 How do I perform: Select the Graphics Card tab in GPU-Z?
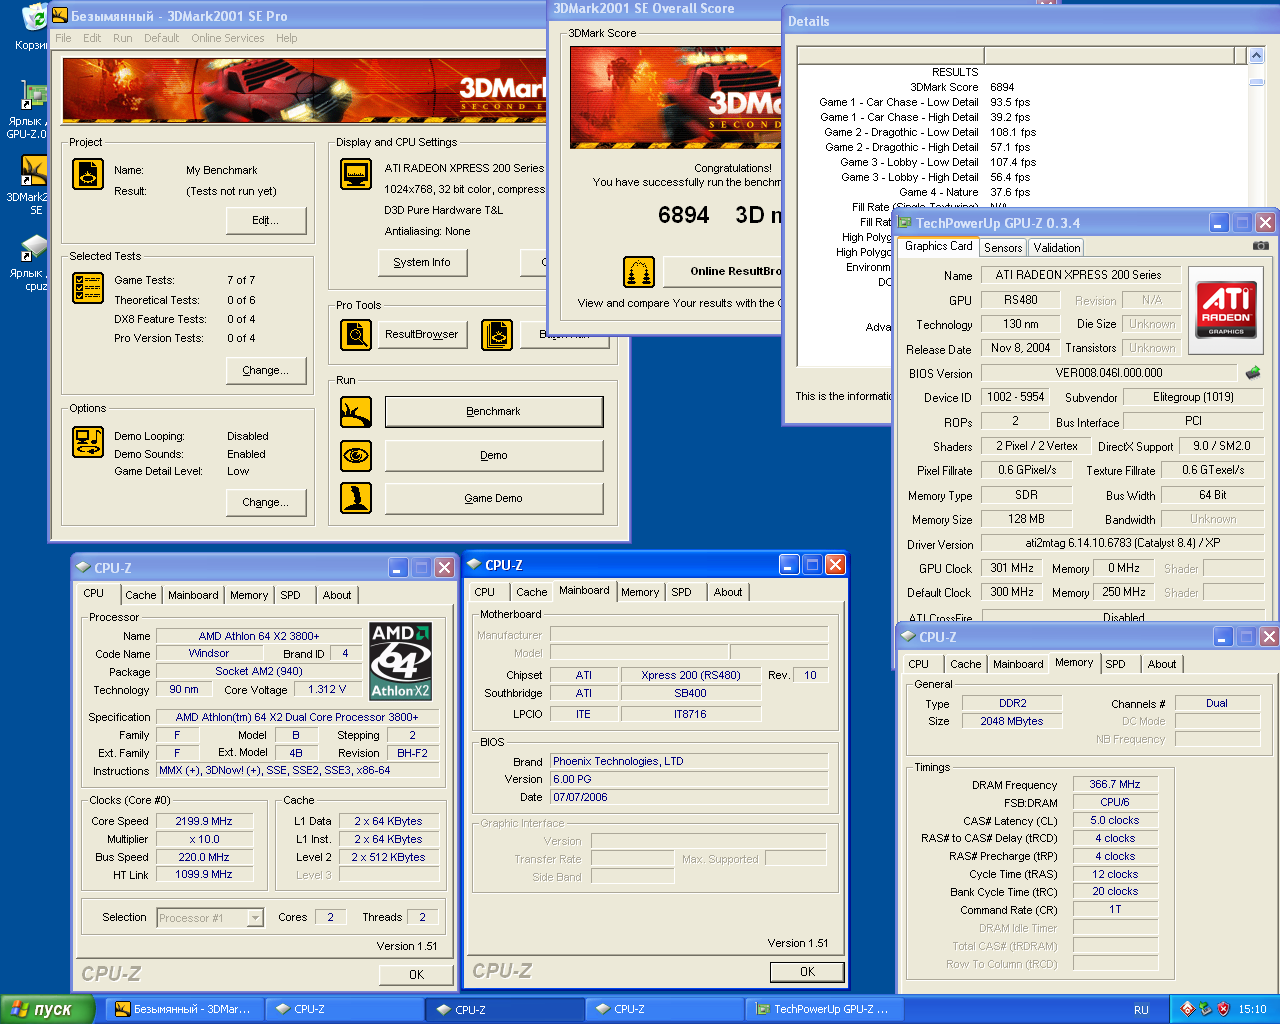938,246
